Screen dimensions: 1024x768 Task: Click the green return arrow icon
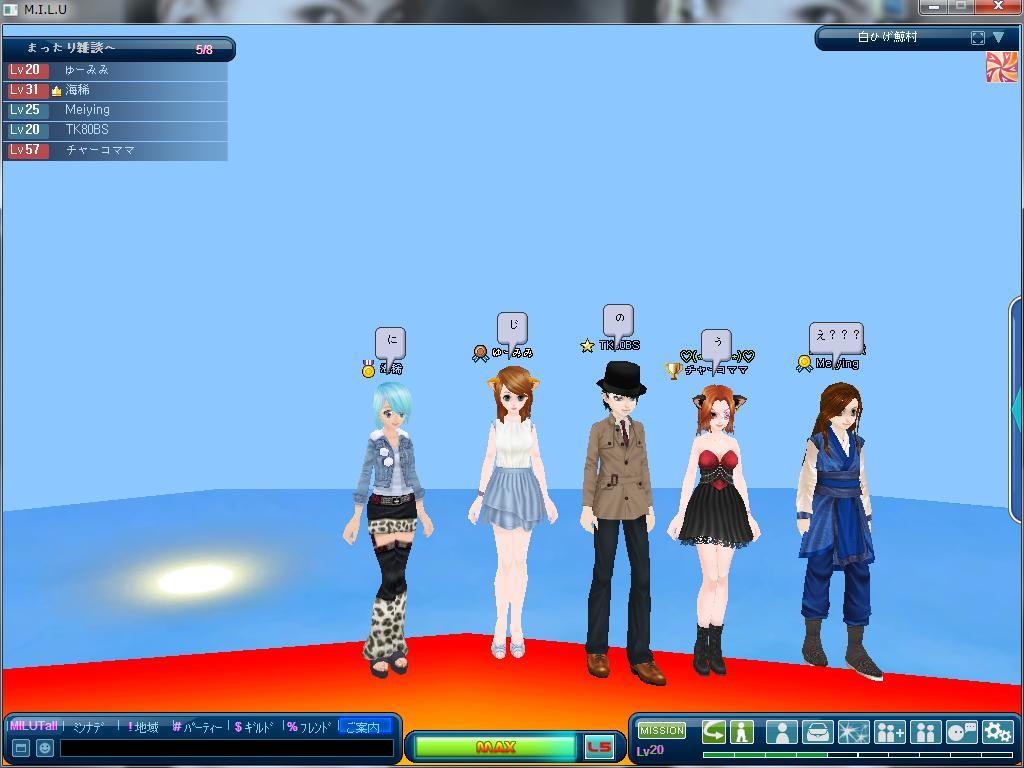[x=713, y=732]
